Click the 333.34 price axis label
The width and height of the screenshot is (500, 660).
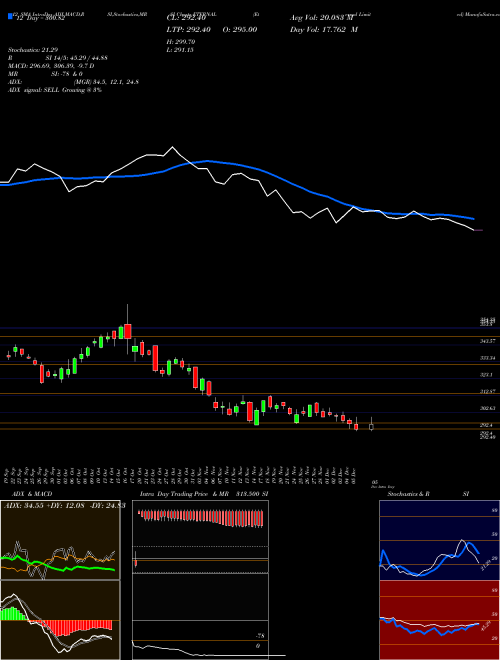click(x=487, y=358)
